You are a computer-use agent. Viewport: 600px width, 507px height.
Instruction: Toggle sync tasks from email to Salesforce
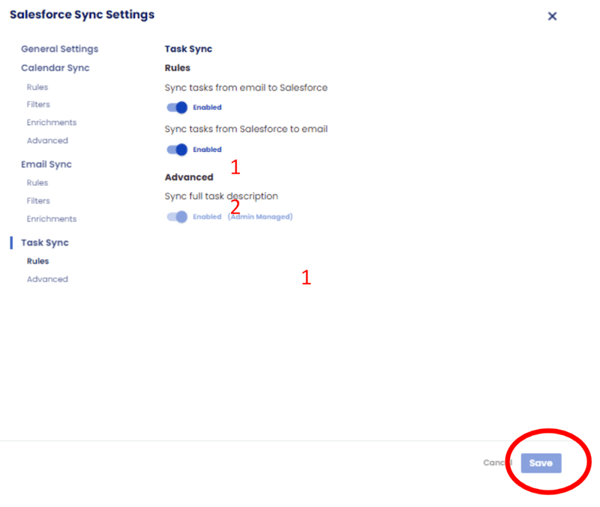pyautogui.click(x=177, y=108)
